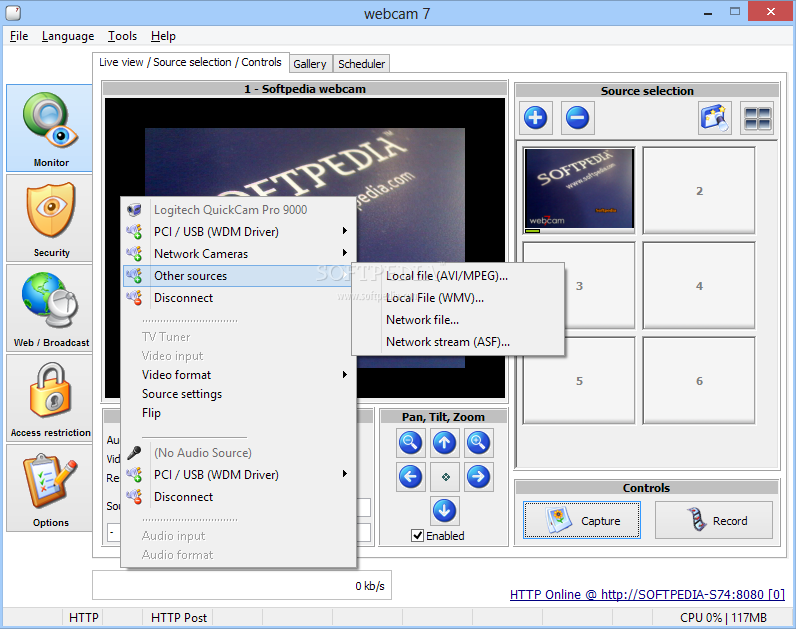Tilt camera down with down arrow
This screenshot has height=629, width=796.
coord(444,511)
